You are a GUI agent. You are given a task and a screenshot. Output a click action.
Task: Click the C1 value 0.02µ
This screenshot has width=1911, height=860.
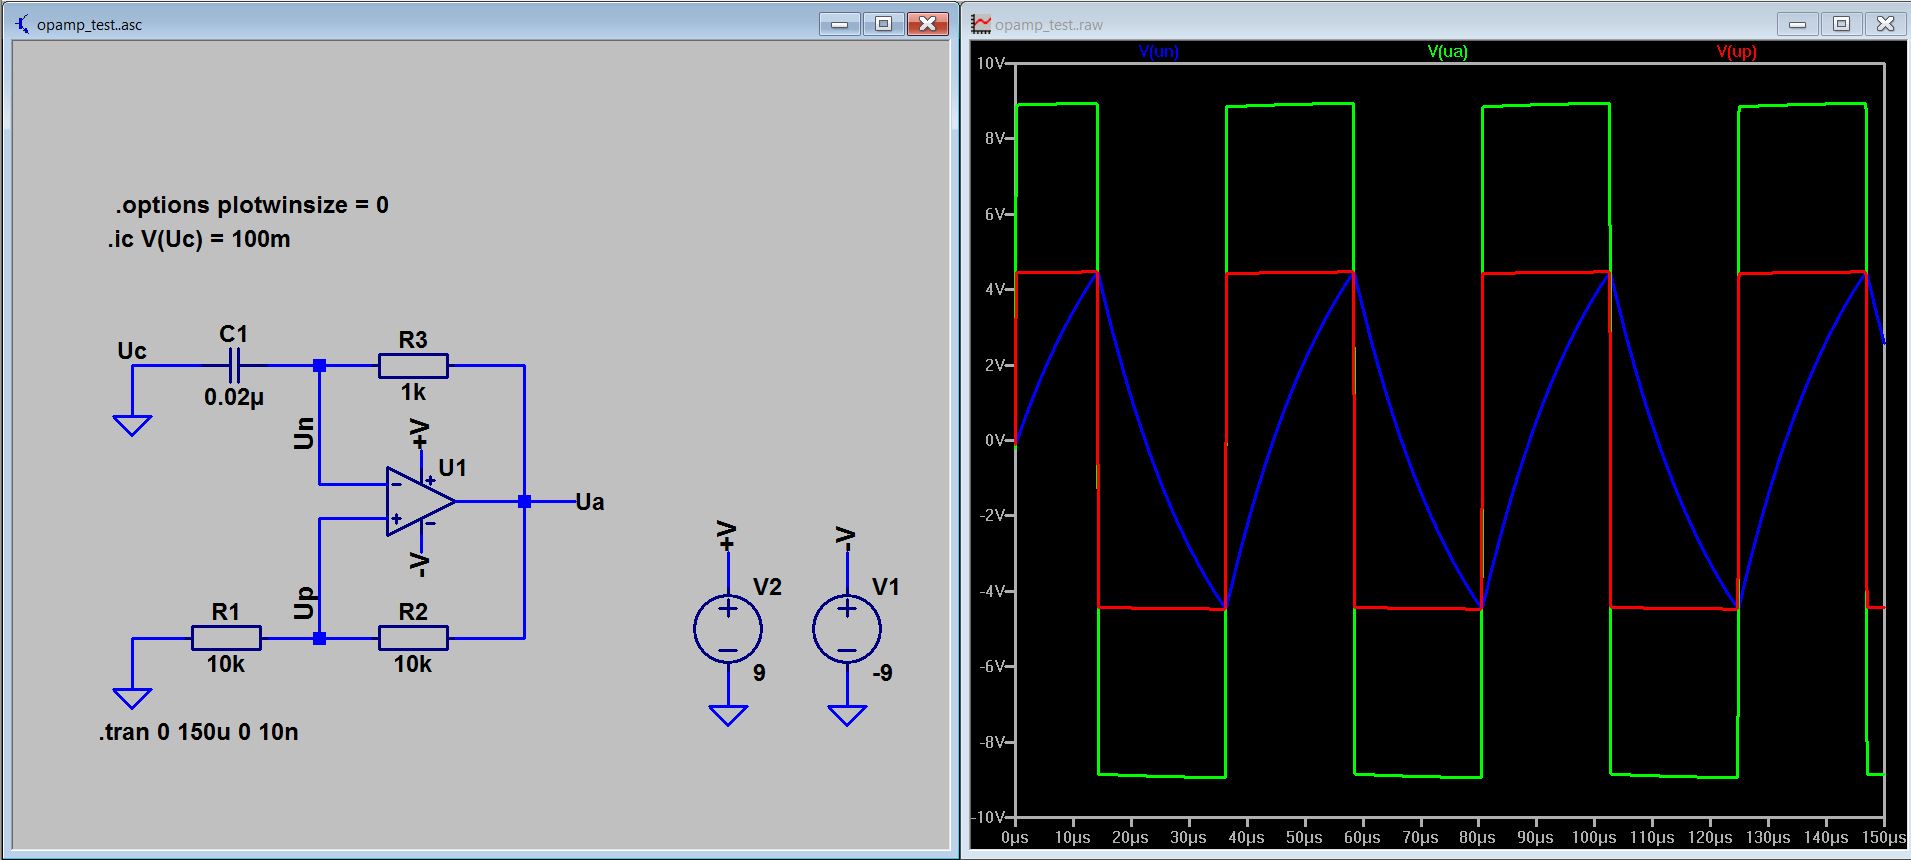[234, 398]
